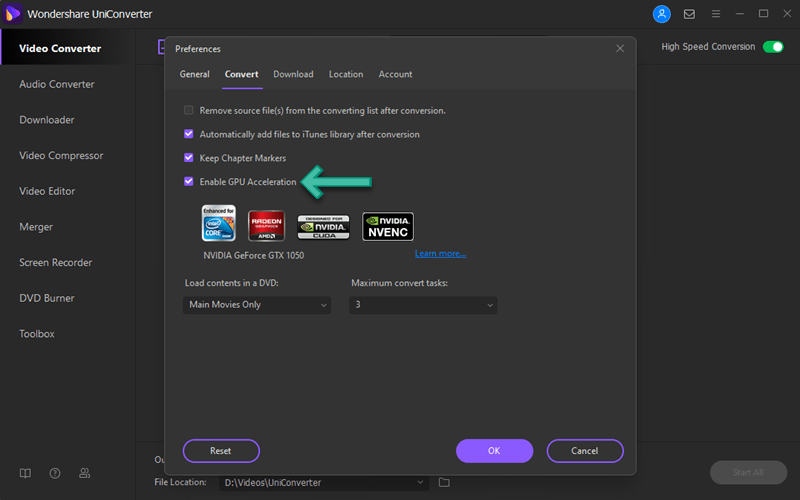
Task: Uncheck Keep Chapter Markers
Action: 188,157
